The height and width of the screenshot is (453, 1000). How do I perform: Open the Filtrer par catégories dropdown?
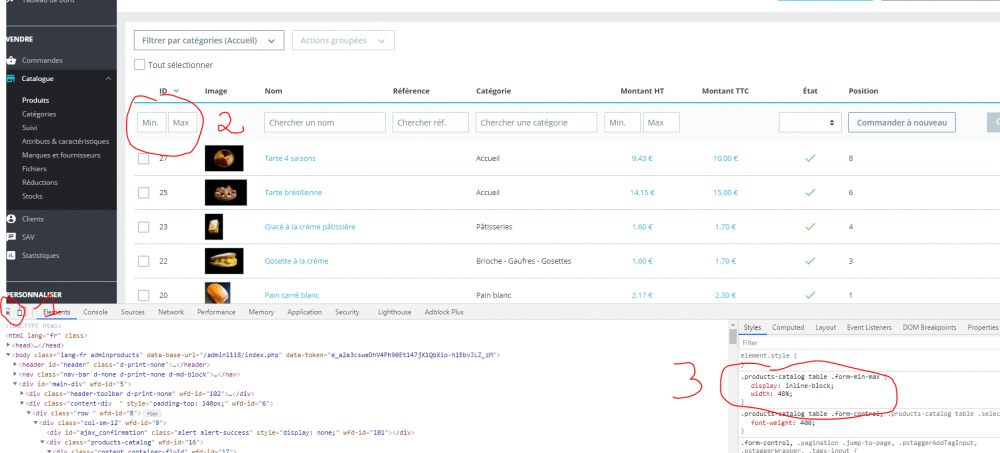(209, 40)
